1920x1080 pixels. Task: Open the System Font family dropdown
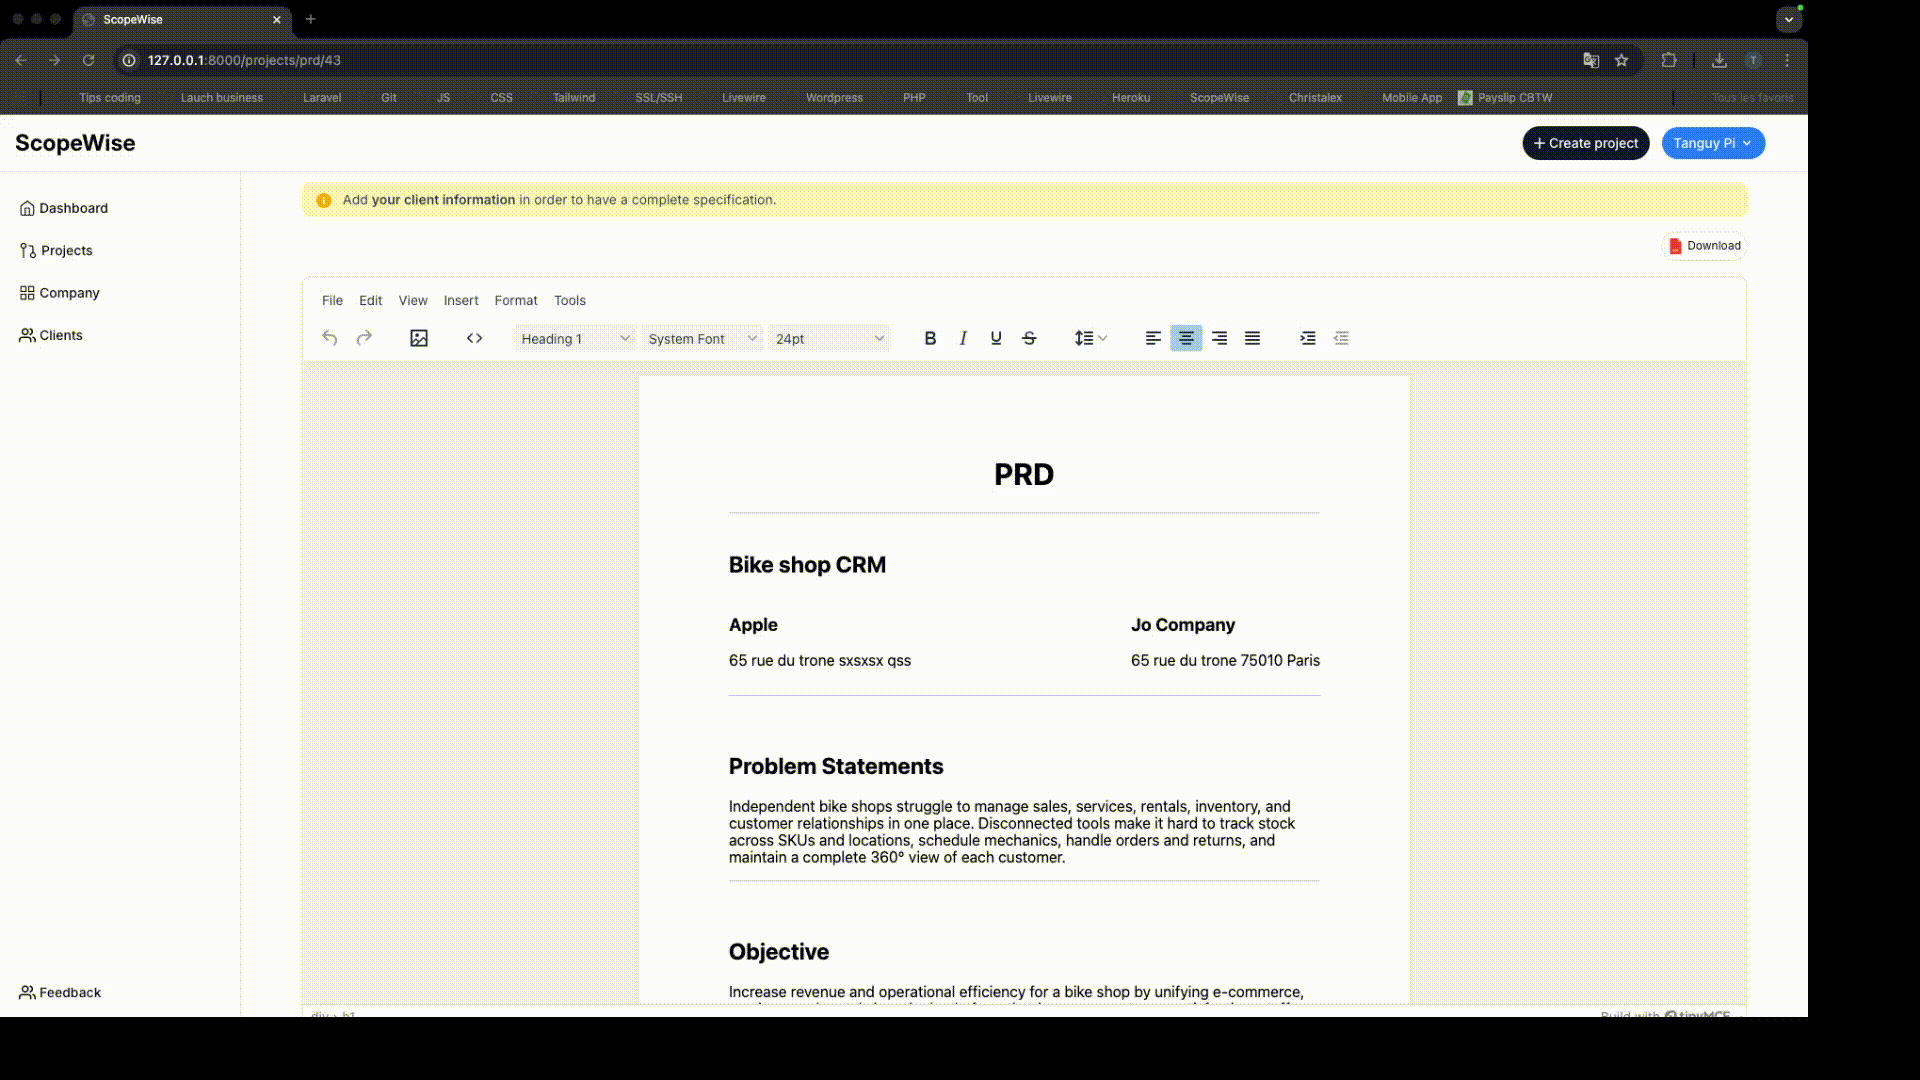(702, 339)
